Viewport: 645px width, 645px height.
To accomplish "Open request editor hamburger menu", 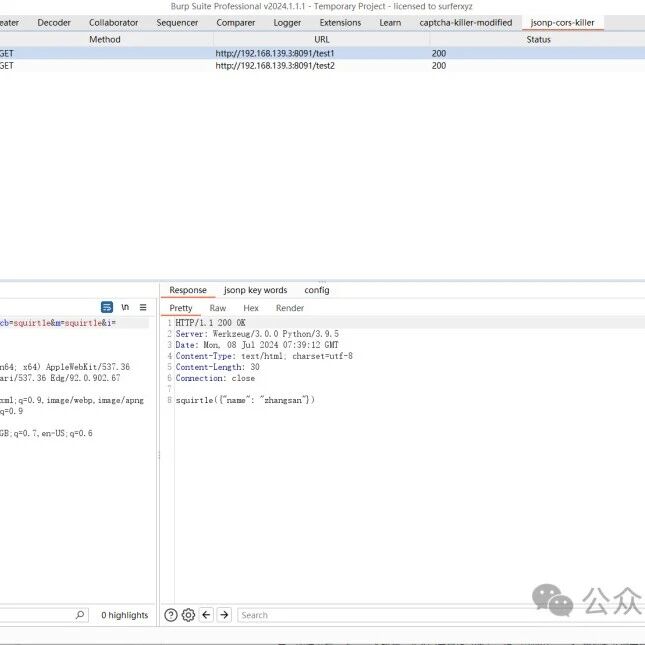I will (143, 307).
